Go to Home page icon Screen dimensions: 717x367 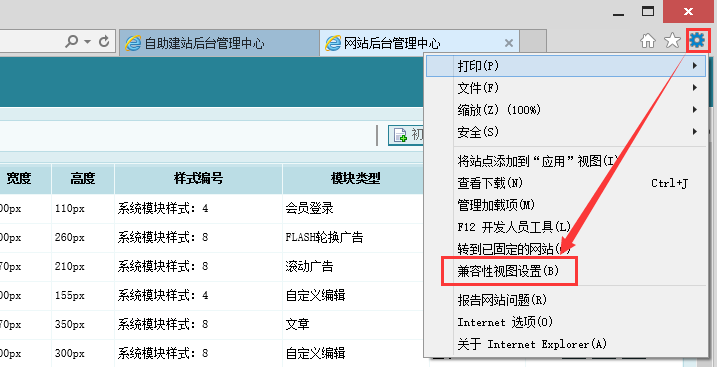(648, 41)
